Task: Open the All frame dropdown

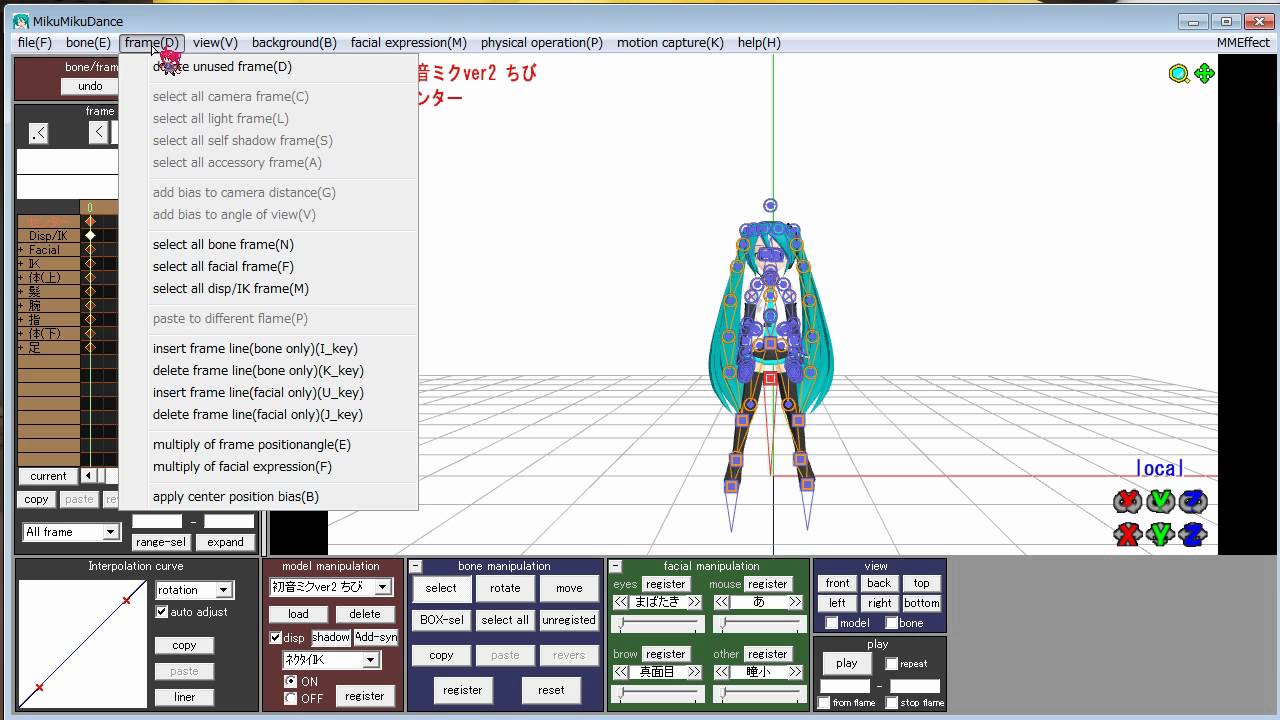Action: tap(110, 532)
